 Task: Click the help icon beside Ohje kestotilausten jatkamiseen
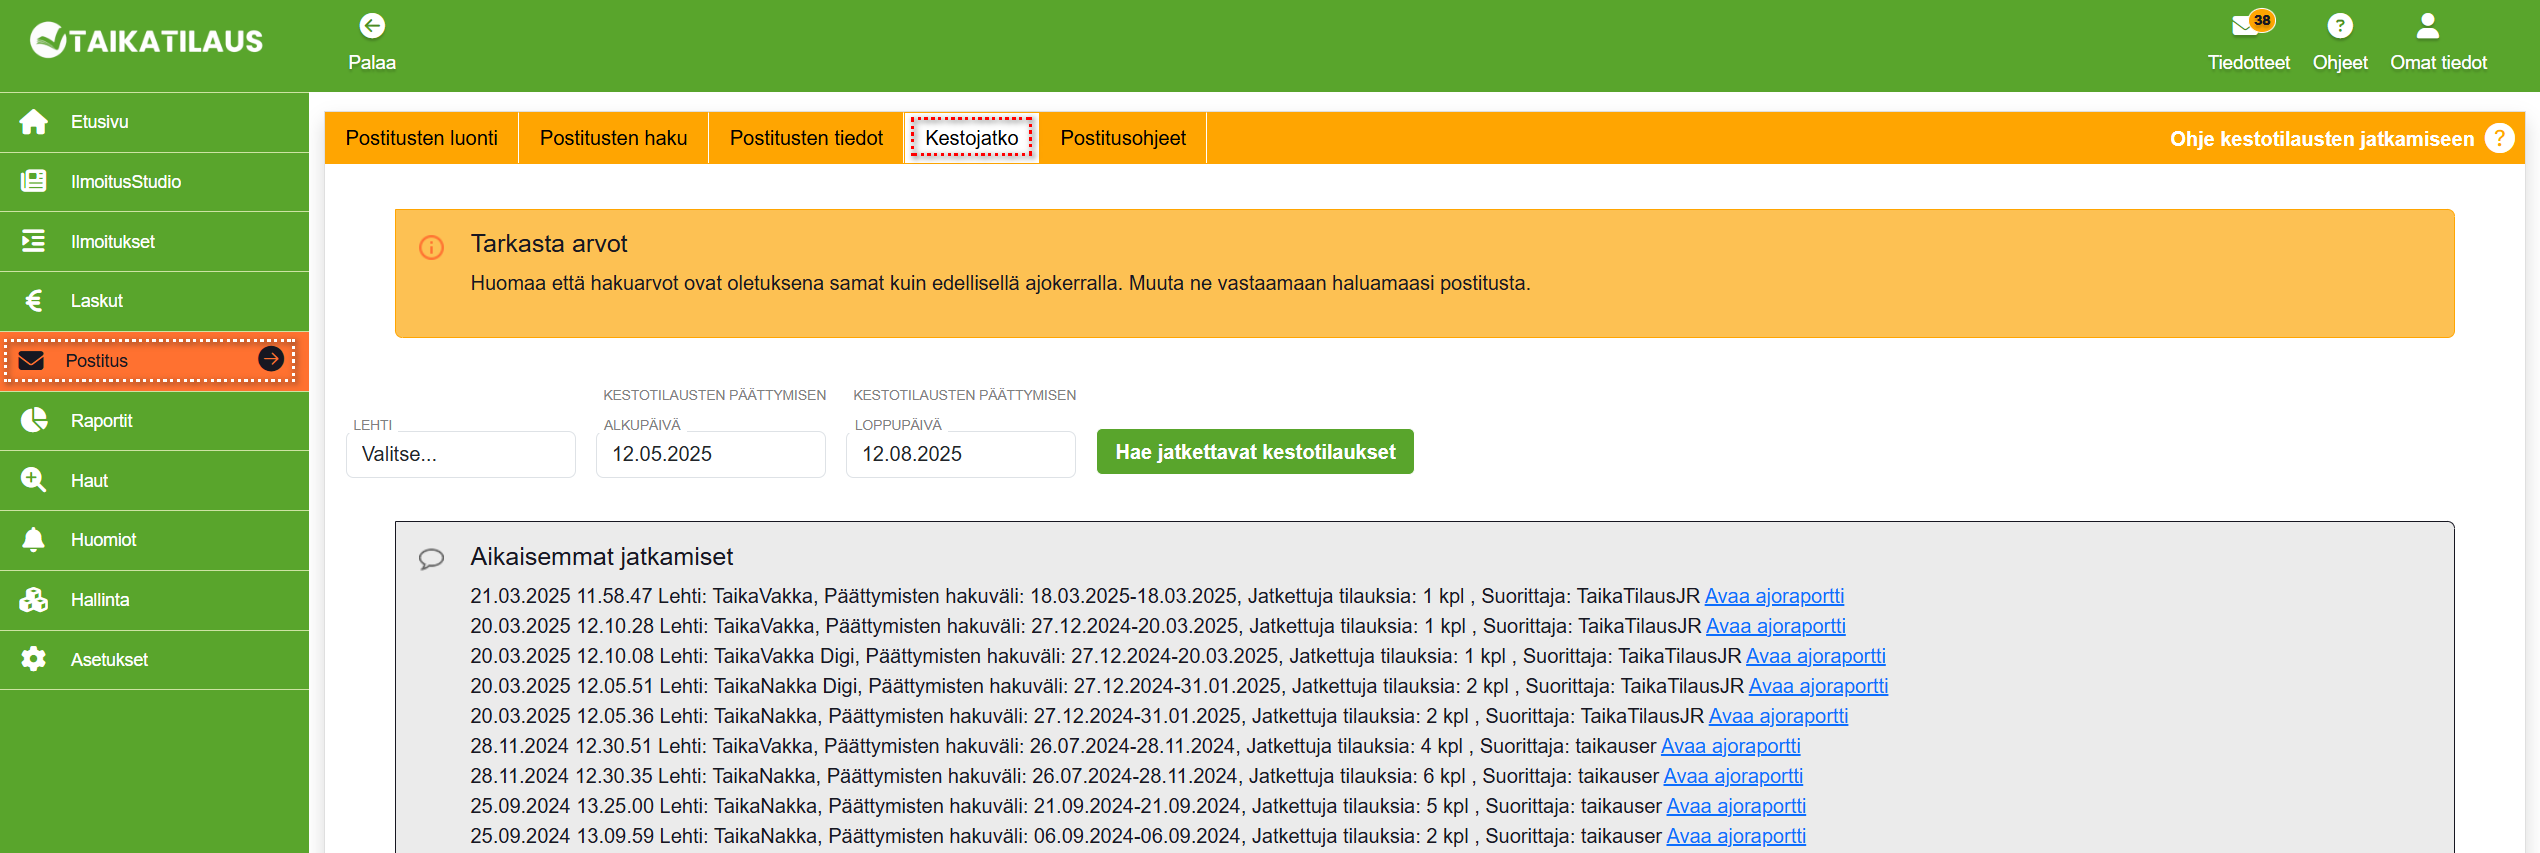coord(2499,138)
